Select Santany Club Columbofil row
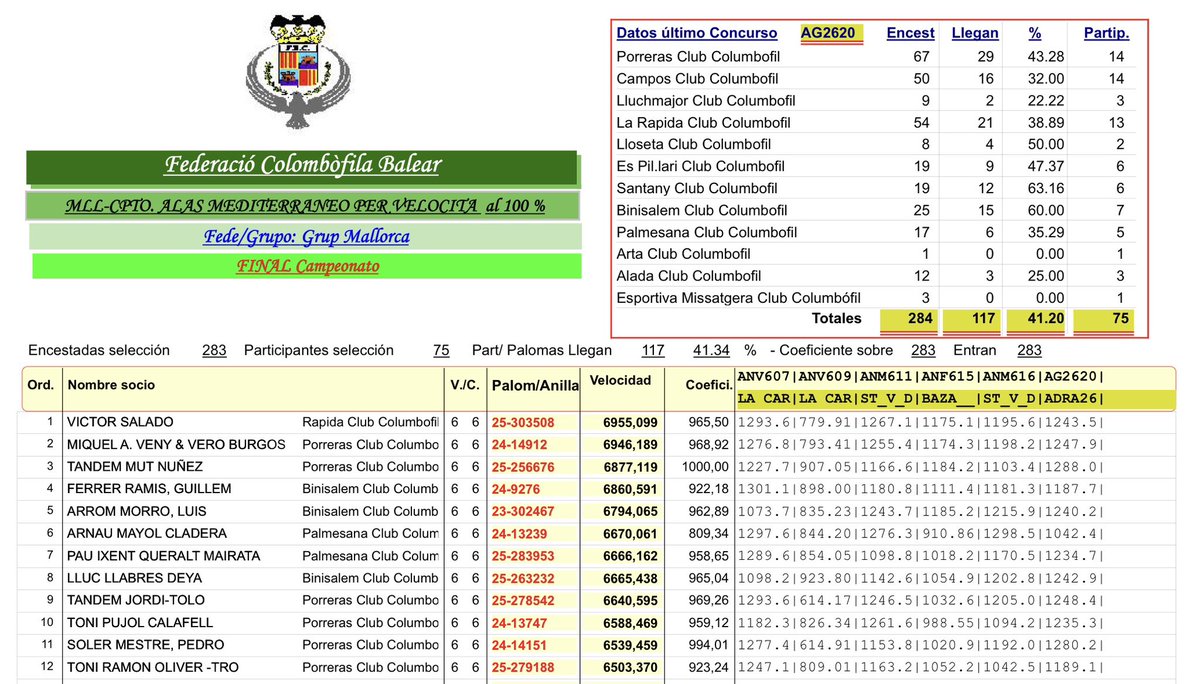This screenshot has width=1200, height=684. click(x=877, y=188)
